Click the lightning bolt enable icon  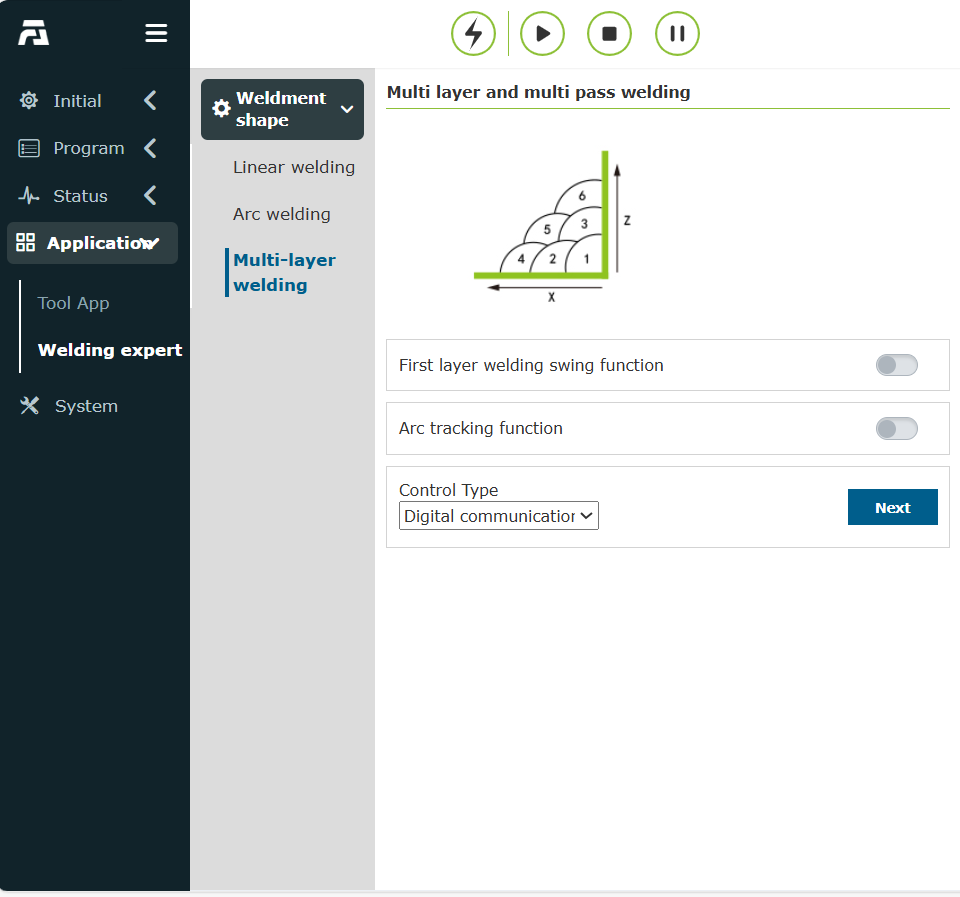click(473, 34)
